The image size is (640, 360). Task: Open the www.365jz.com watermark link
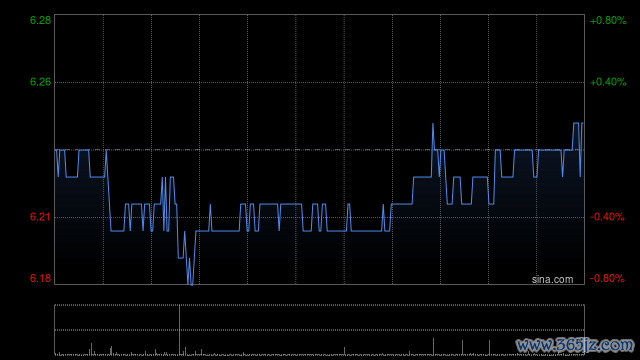pos(575,345)
